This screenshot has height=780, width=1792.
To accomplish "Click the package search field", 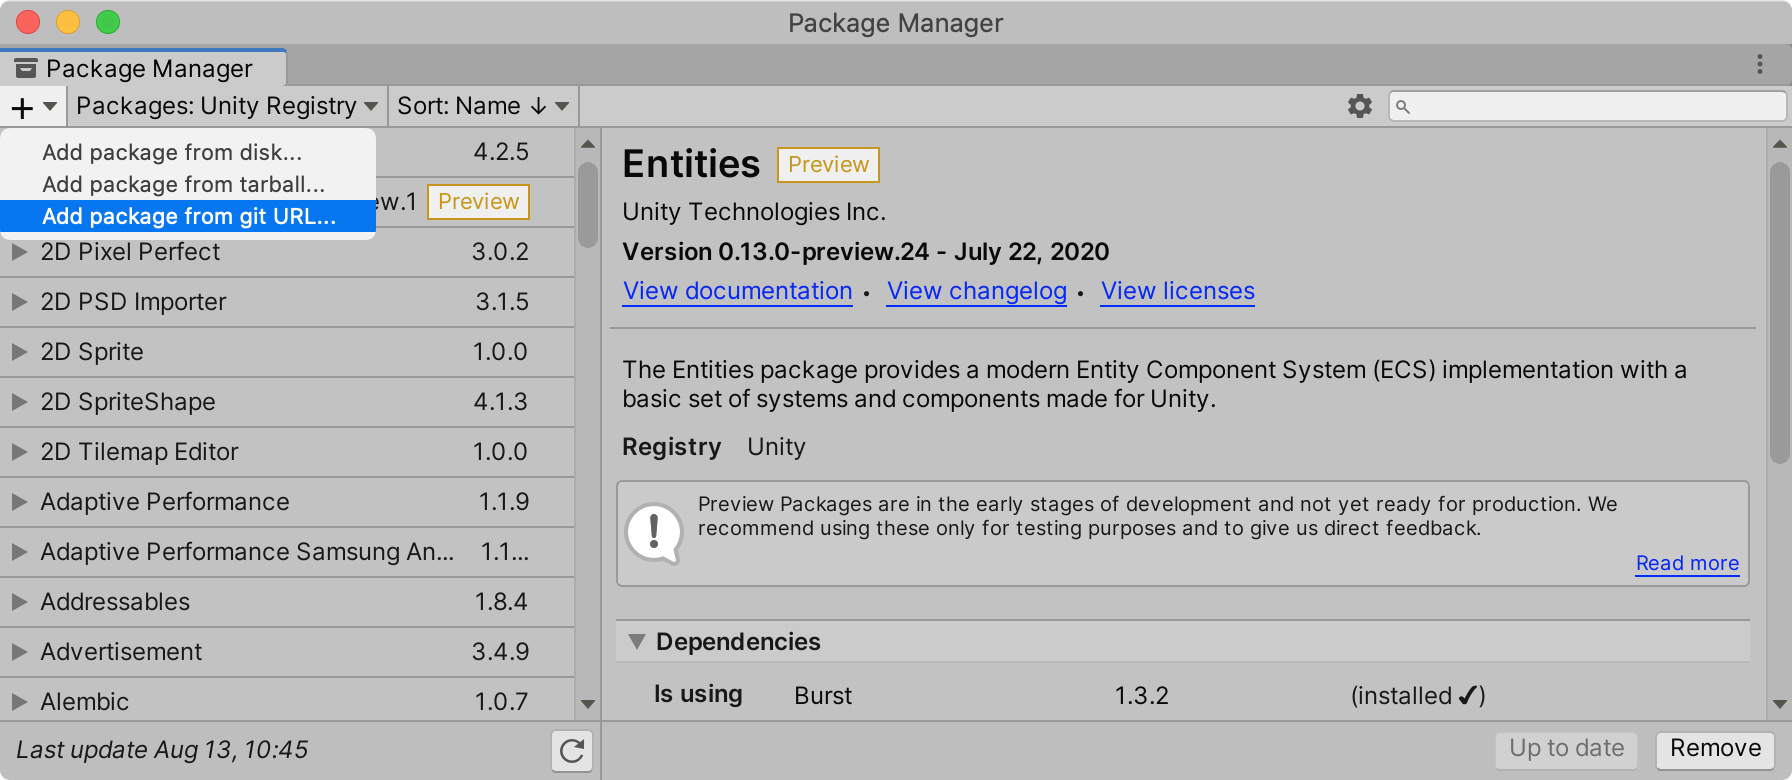I will pos(1587,106).
